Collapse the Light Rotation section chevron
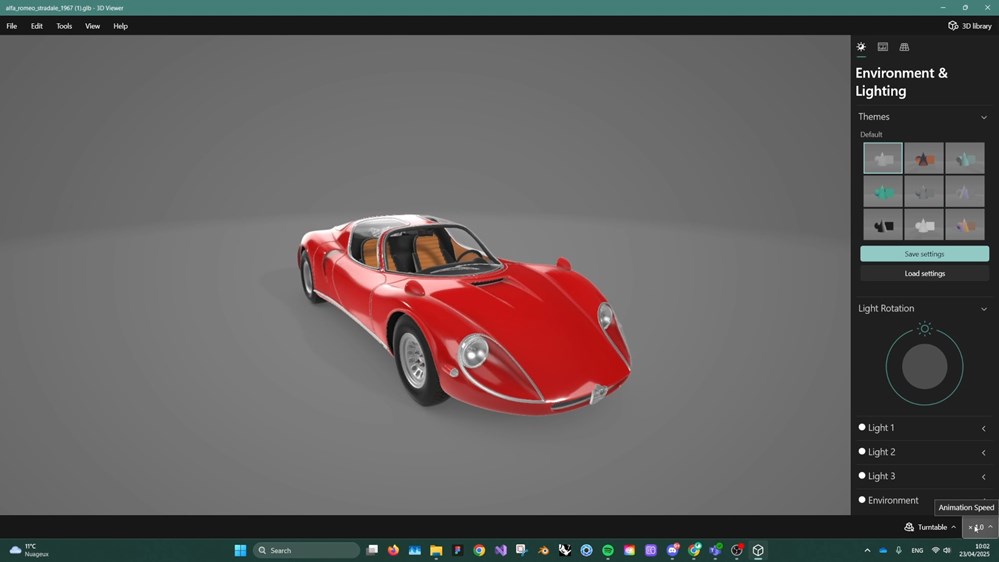Viewport: 999px width, 562px height. pos(984,309)
